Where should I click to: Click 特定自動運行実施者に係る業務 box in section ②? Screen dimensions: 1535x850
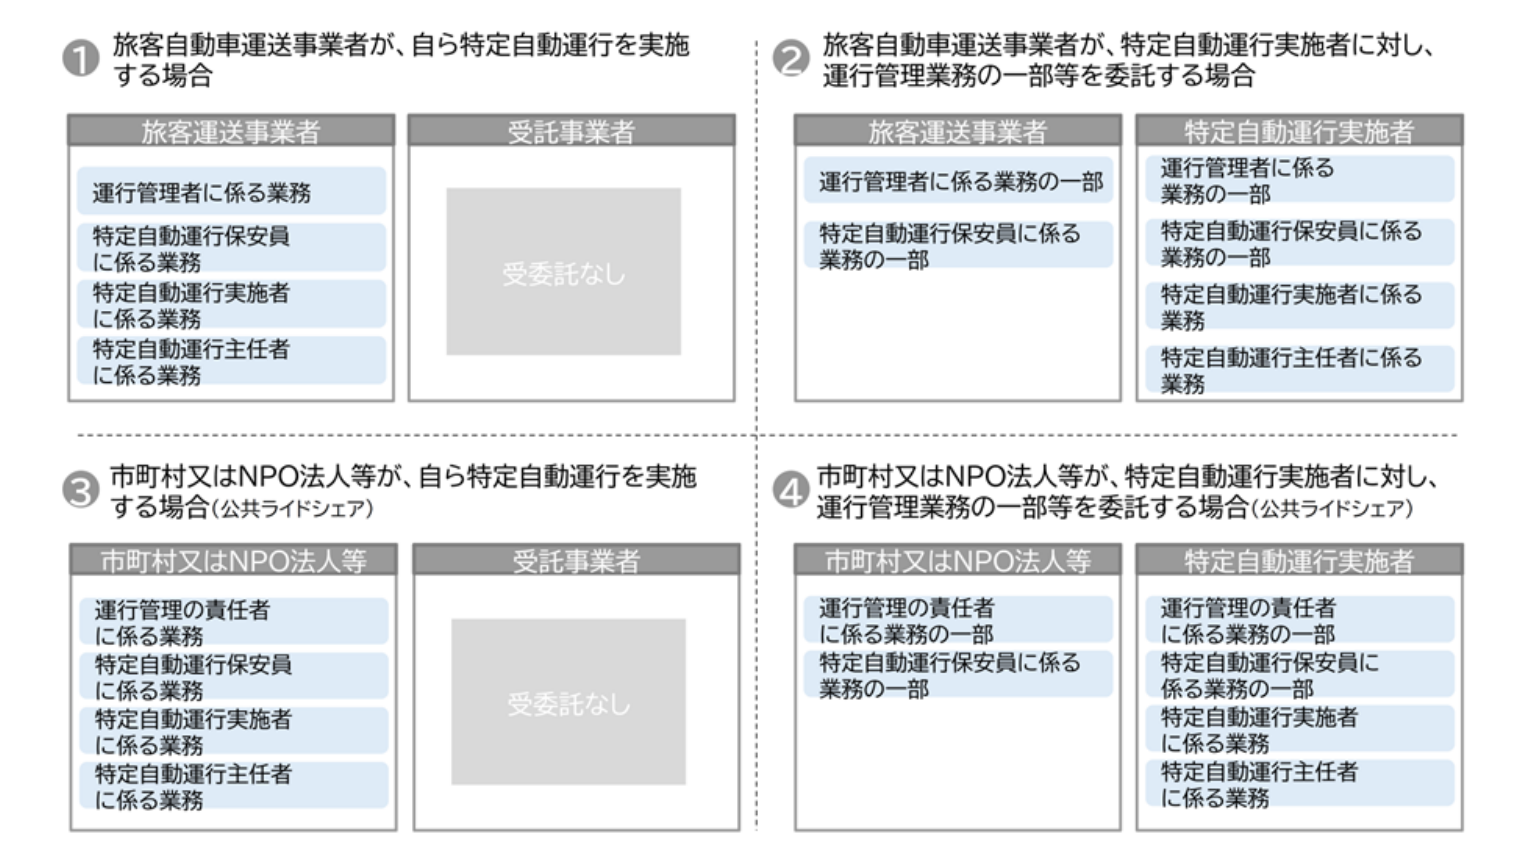click(x=1300, y=307)
